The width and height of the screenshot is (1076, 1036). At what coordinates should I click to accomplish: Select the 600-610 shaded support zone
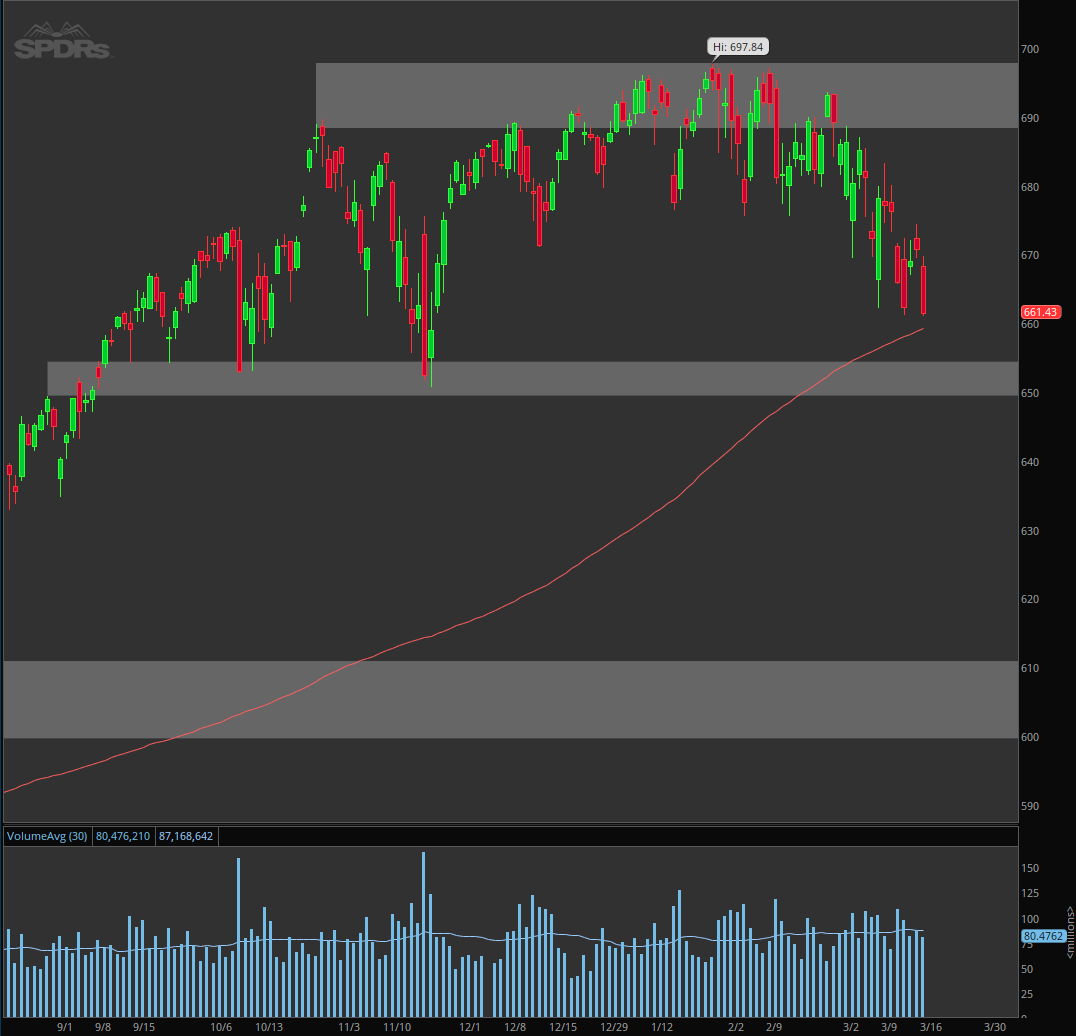coord(511,700)
